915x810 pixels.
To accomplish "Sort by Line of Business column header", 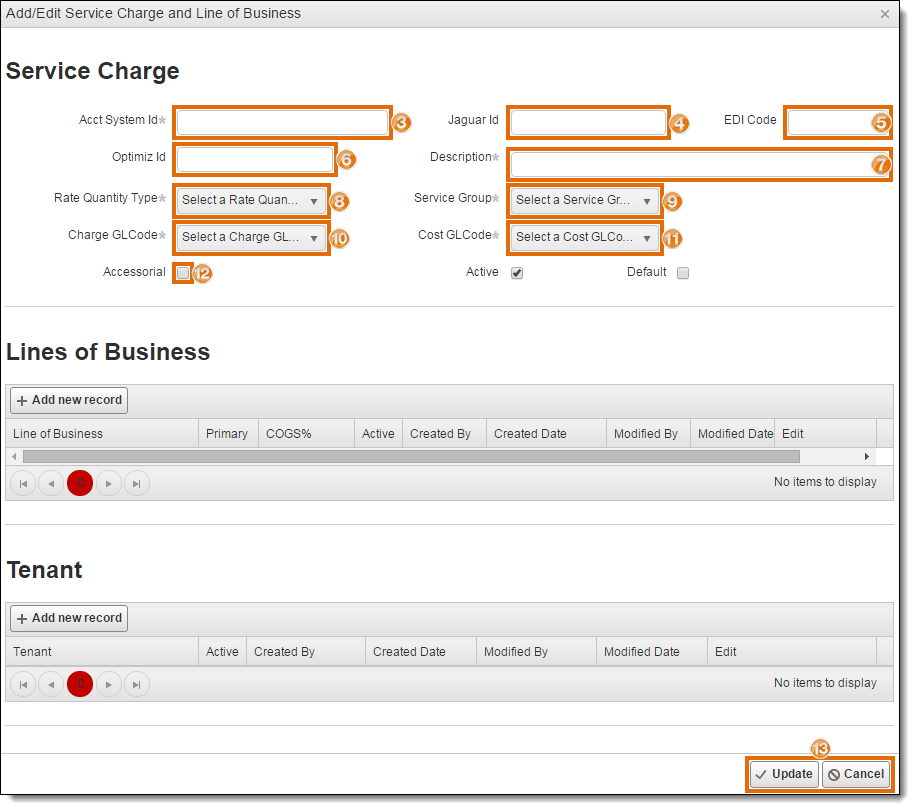I will 58,434.
